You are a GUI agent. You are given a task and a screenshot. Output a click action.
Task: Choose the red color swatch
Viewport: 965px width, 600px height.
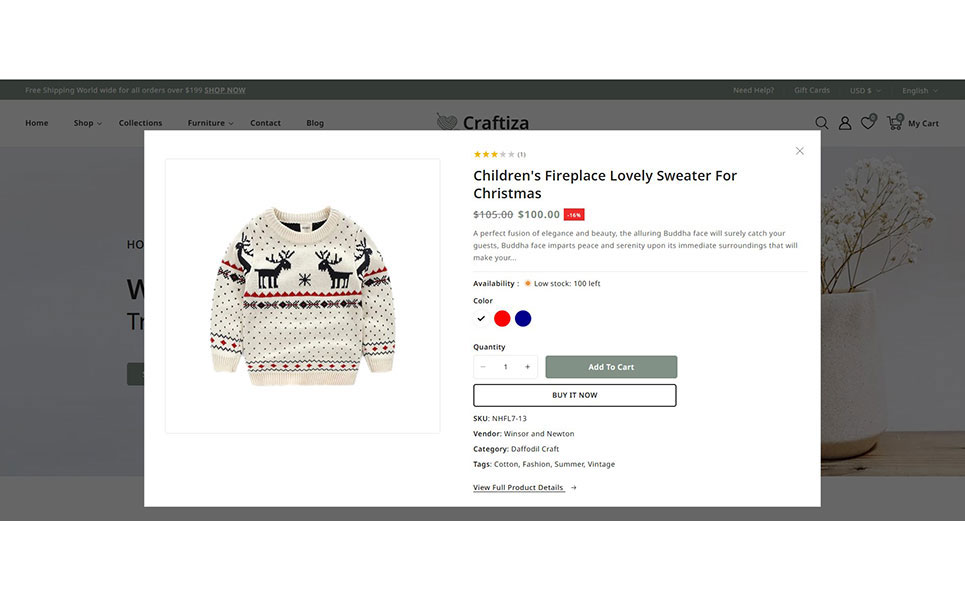502,318
